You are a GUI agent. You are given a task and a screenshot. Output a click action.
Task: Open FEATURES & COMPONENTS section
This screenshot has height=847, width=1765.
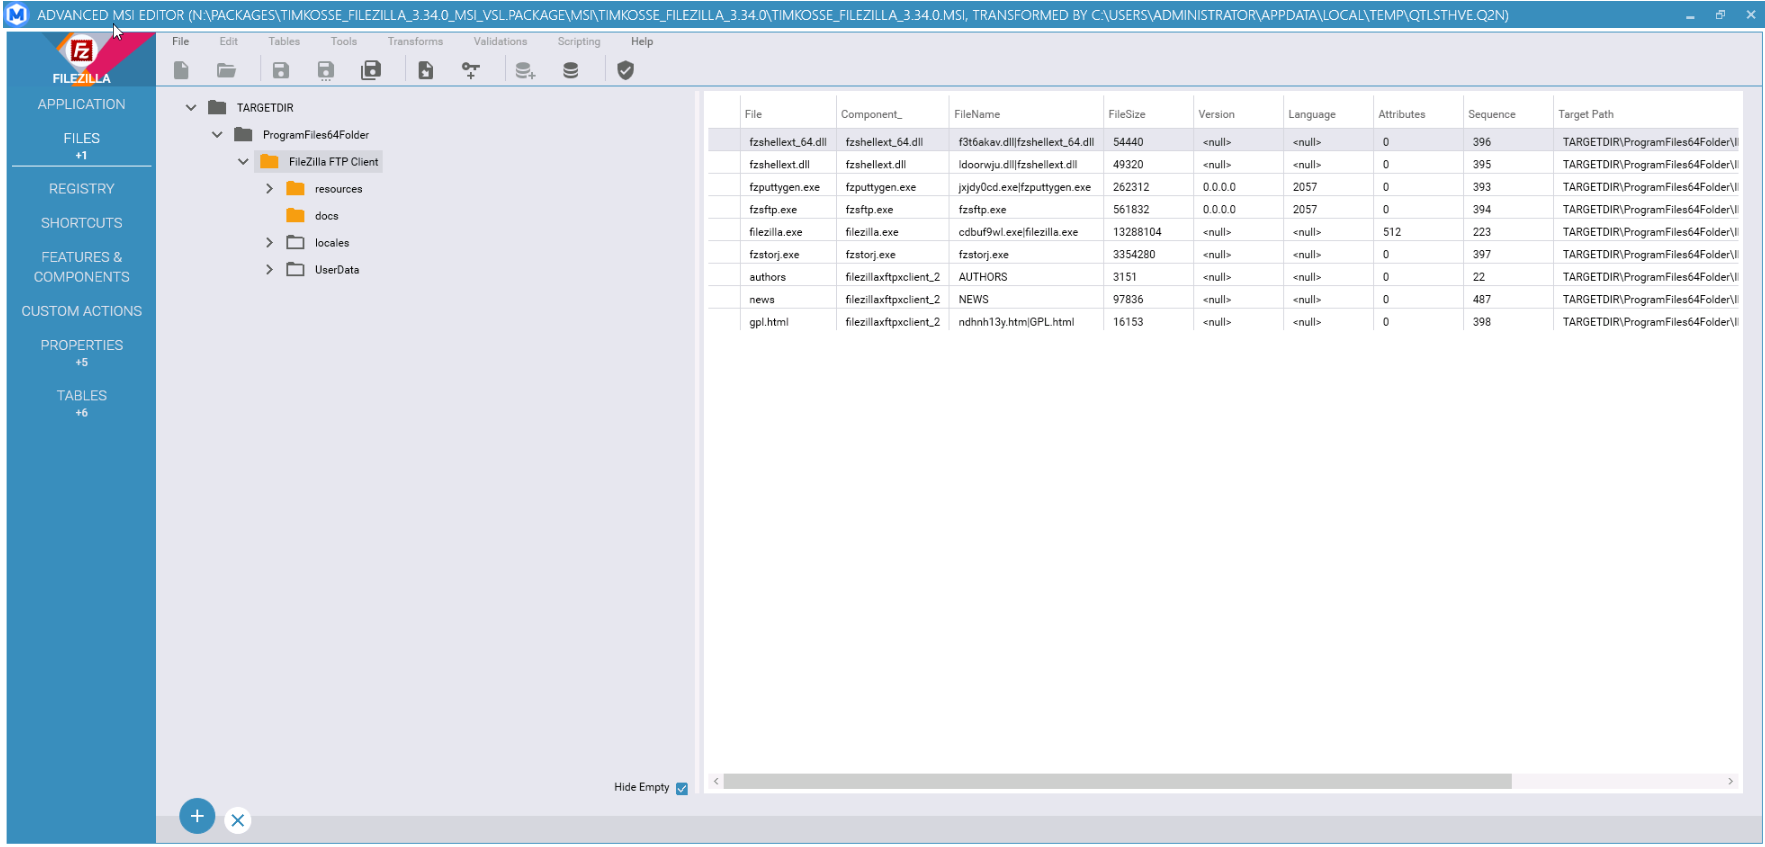pyautogui.click(x=82, y=267)
